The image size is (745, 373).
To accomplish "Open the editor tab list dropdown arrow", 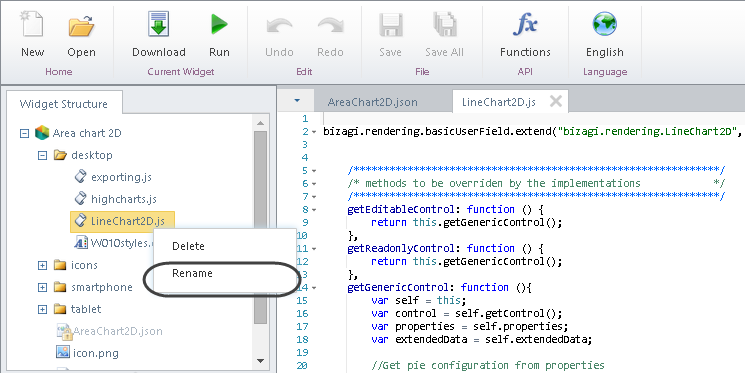I will pos(297,101).
